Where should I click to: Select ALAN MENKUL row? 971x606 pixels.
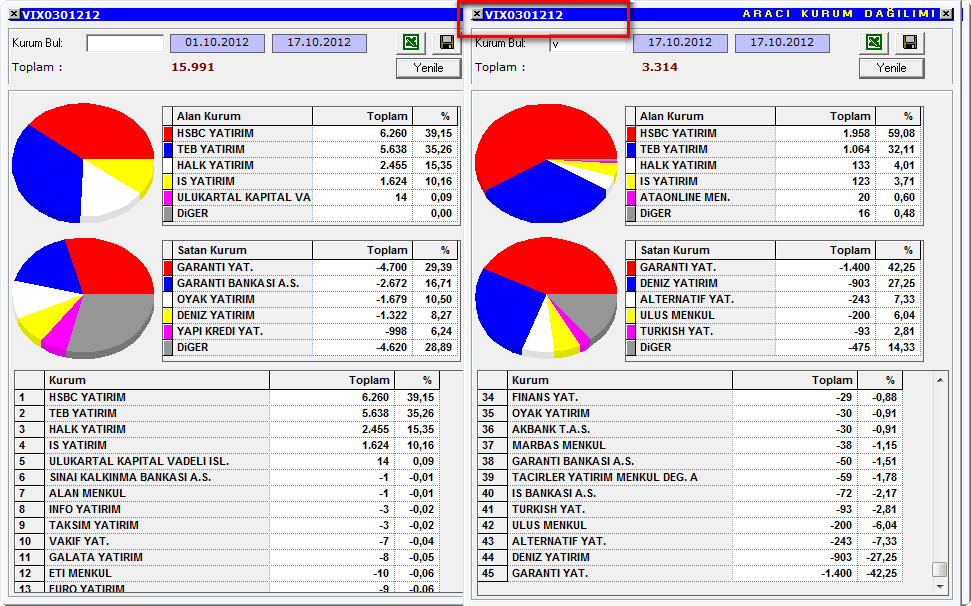point(227,493)
